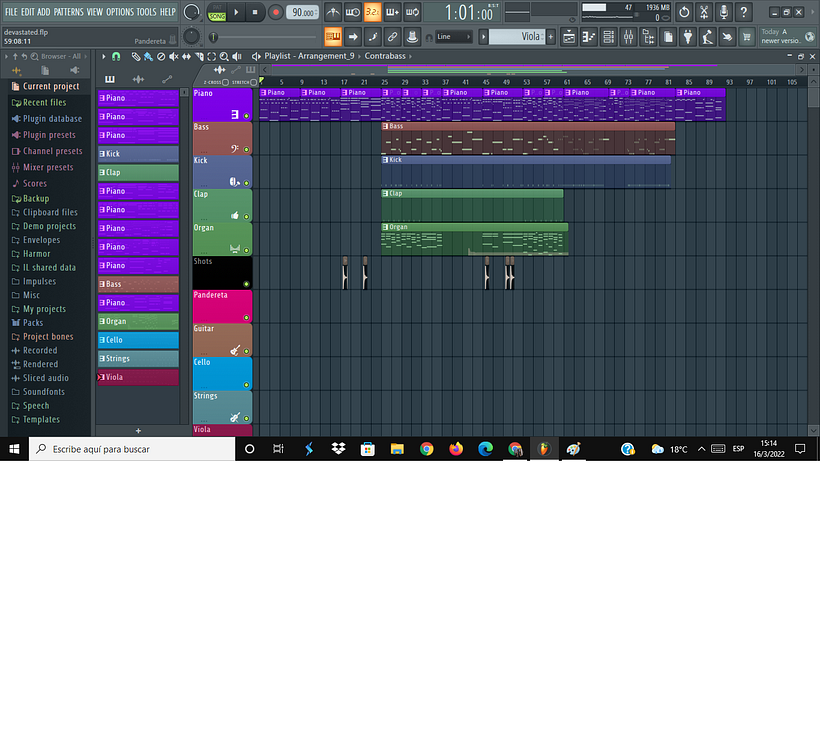
Task: Select the playlist Slice tool
Action: [199, 56]
